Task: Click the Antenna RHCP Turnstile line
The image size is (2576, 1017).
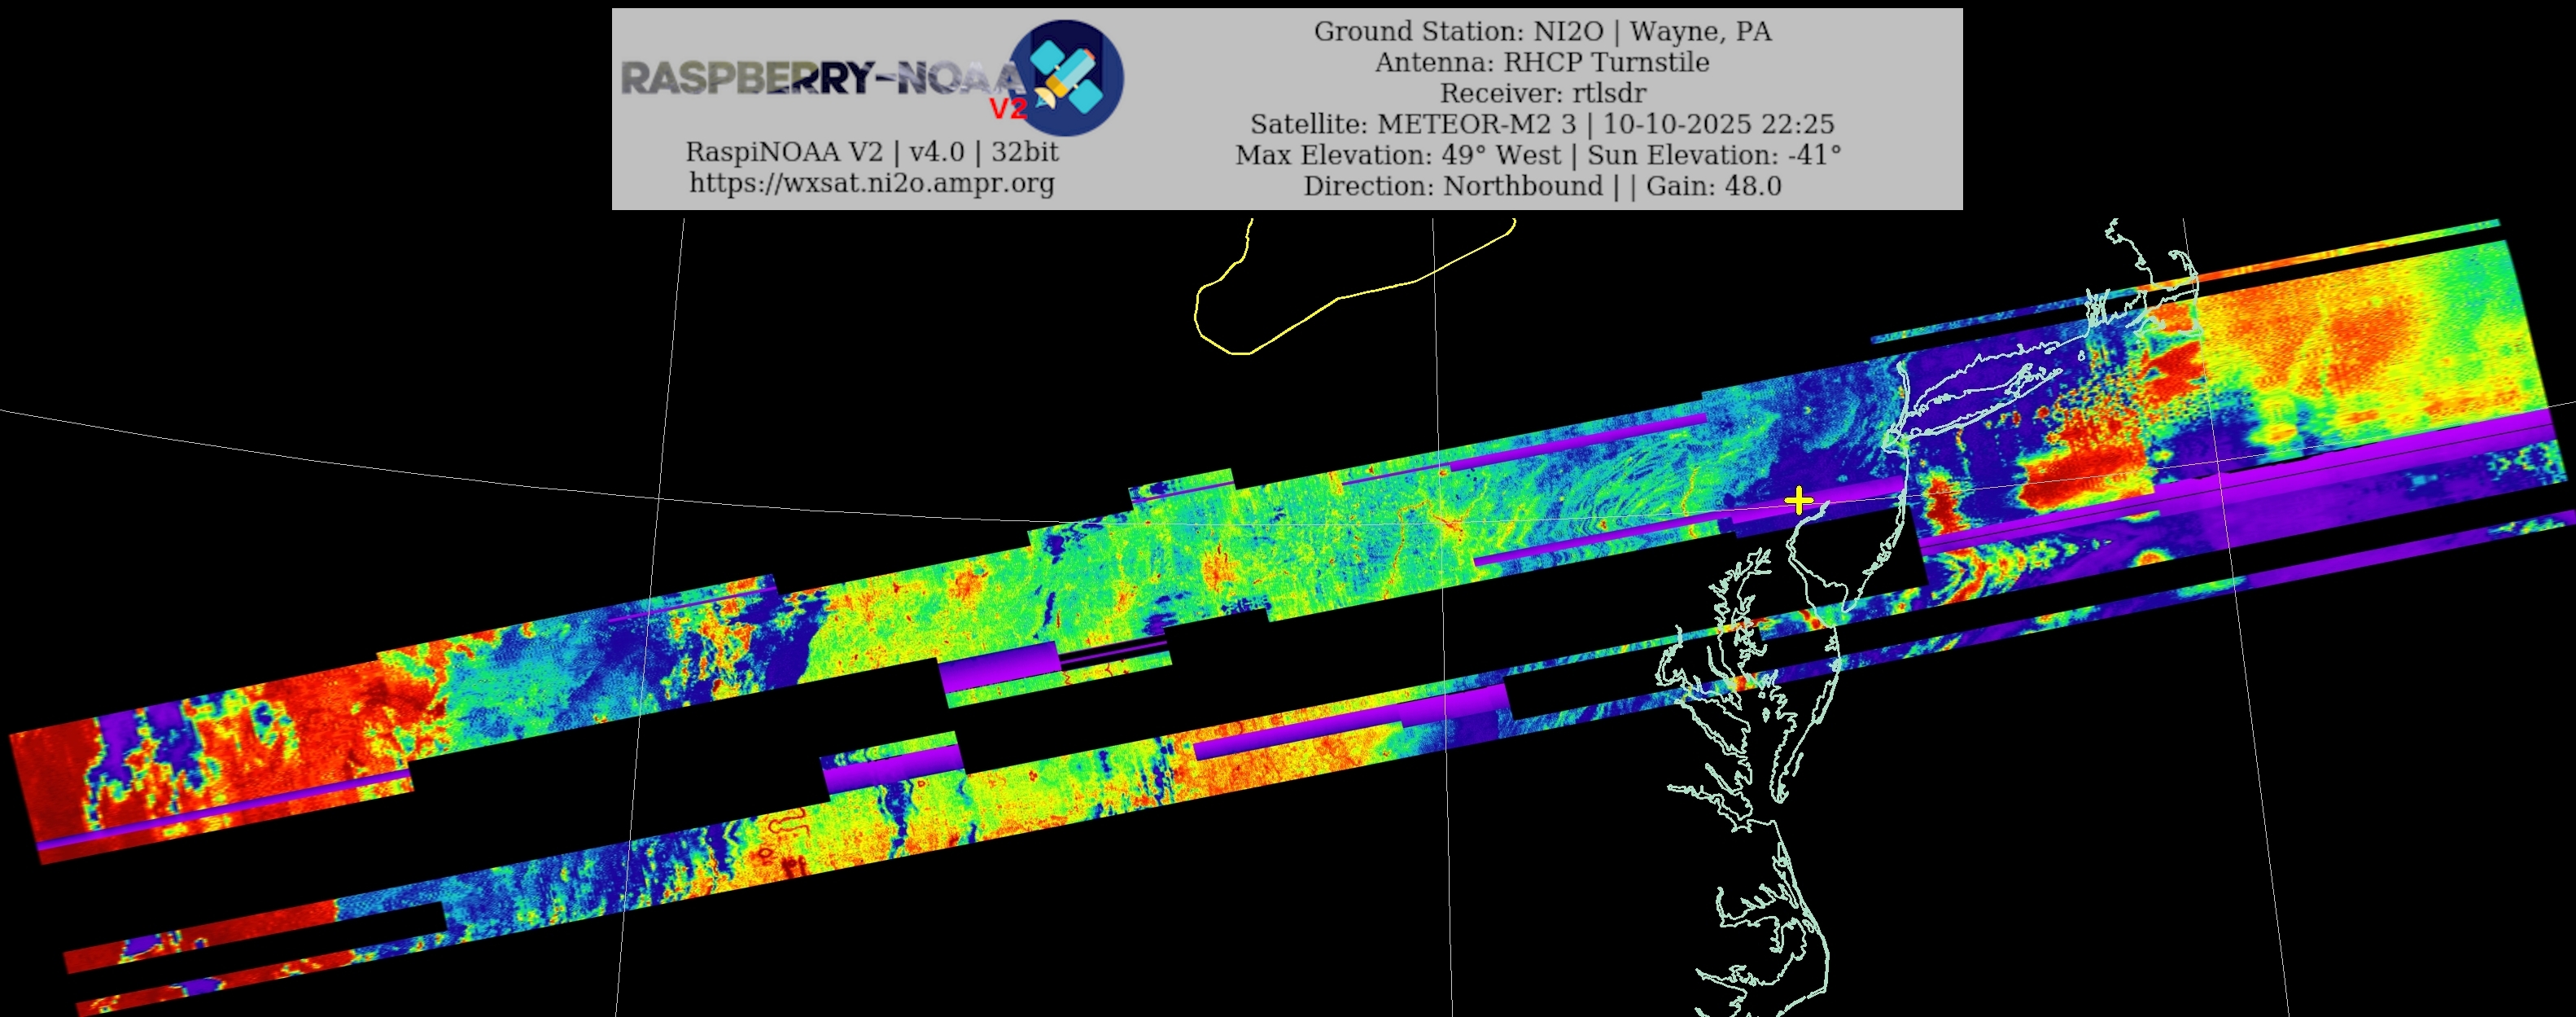Action: (1542, 62)
